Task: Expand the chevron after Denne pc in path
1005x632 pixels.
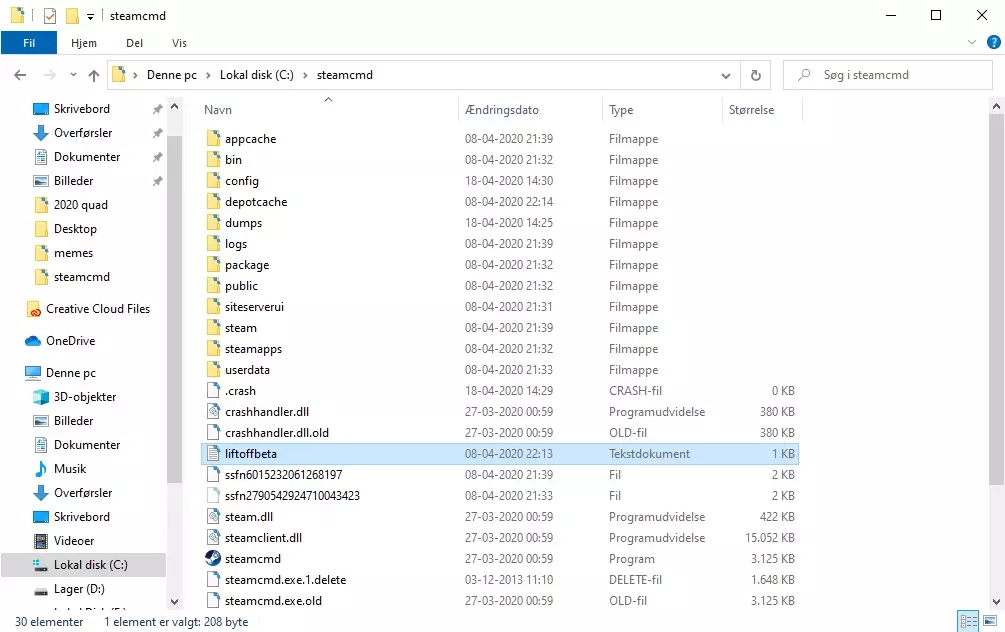Action: tap(208, 75)
